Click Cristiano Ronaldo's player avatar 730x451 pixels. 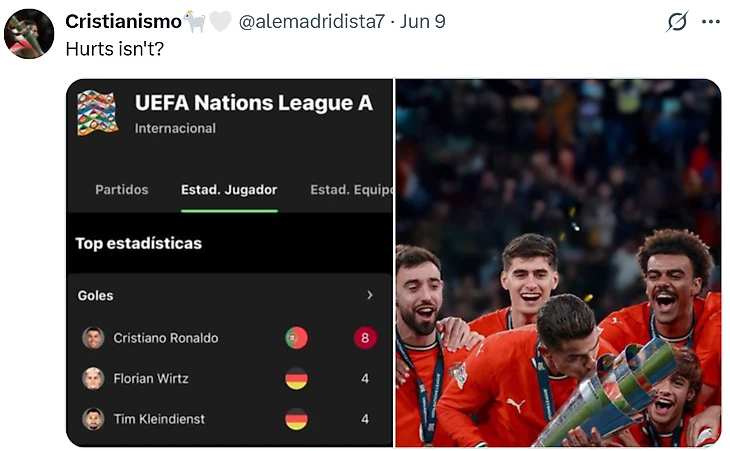point(93,338)
